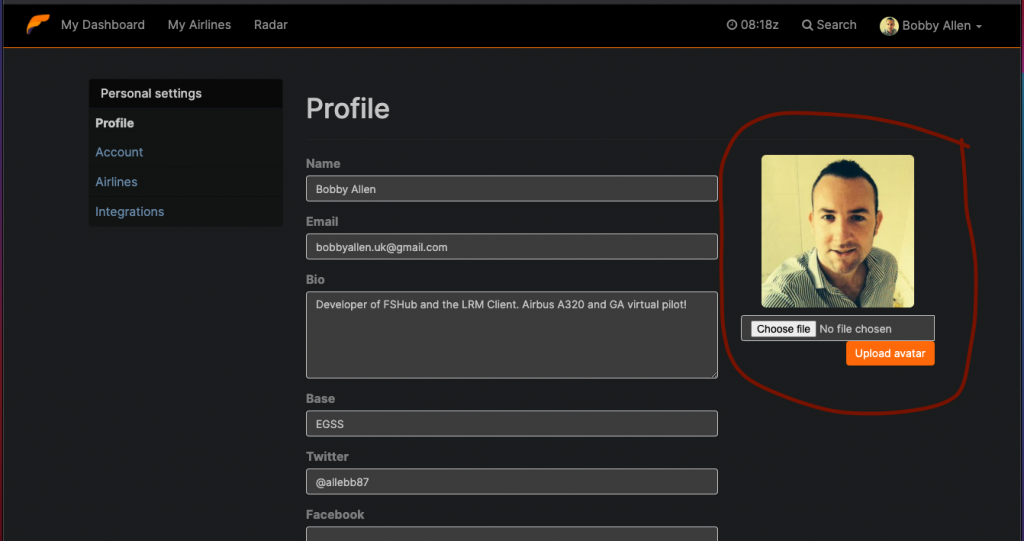Click the orange FSHub wing logo
Viewport: 1024px width, 541px height.
[38, 24]
